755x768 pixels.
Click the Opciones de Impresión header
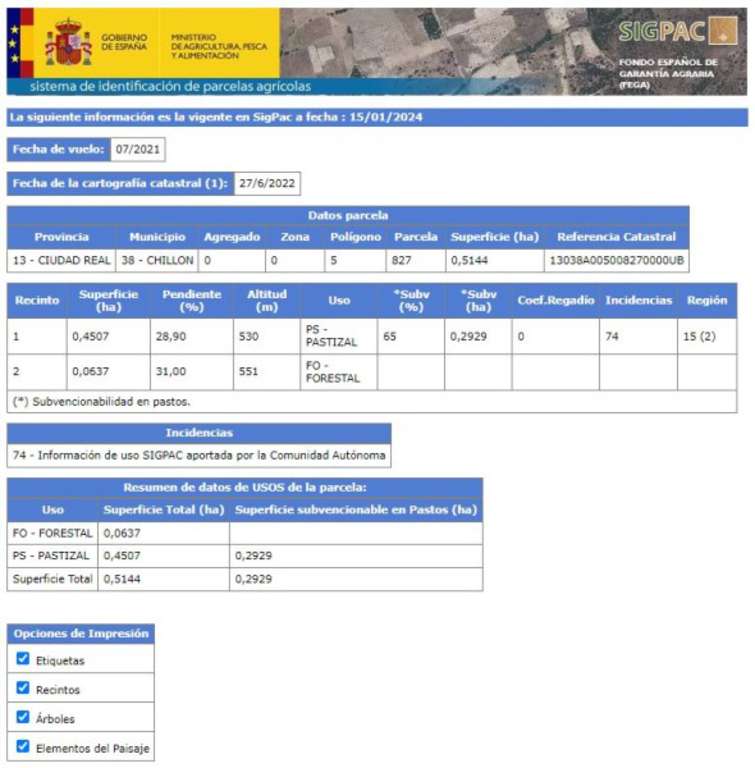tap(81, 633)
